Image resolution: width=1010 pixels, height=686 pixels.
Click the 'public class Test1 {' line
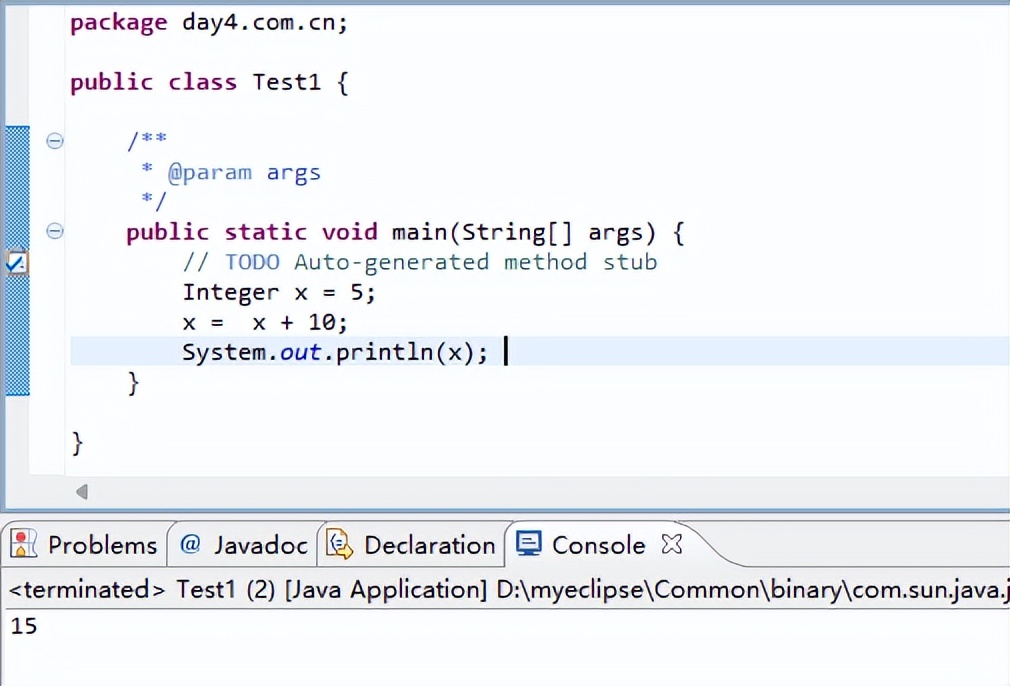[x=209, y=82]
